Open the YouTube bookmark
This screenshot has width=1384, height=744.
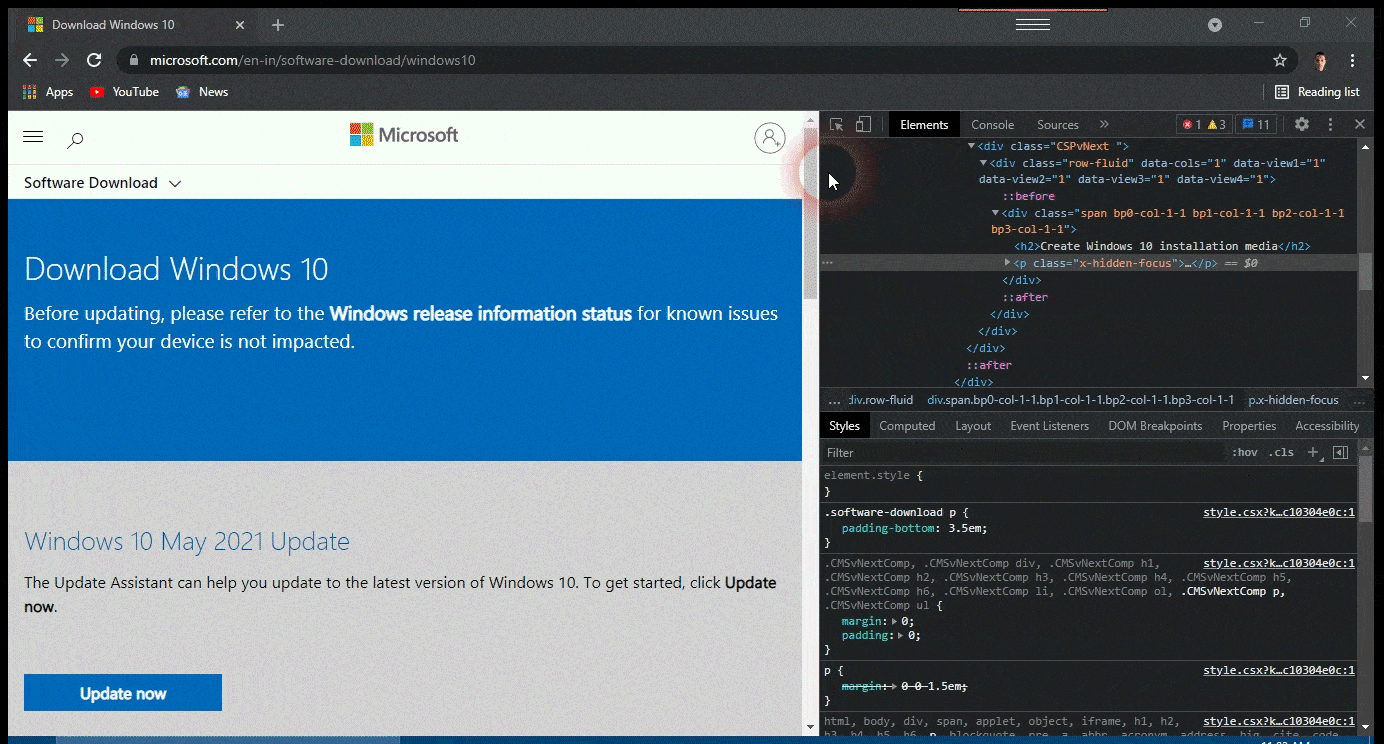(124, 92)
